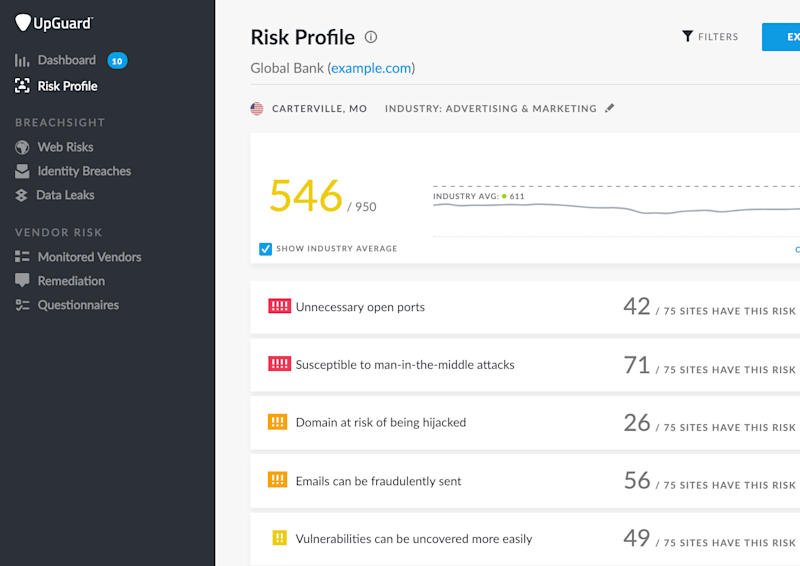Click the Dashboard notification badge showing 10
This screenshot has width=800, height=566.
[x=117, y=61]
